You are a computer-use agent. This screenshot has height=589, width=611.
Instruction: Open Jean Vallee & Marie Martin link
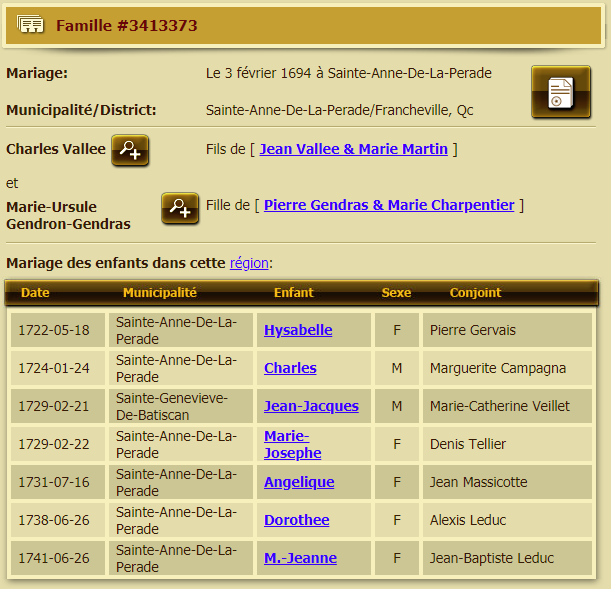[353, 149]
